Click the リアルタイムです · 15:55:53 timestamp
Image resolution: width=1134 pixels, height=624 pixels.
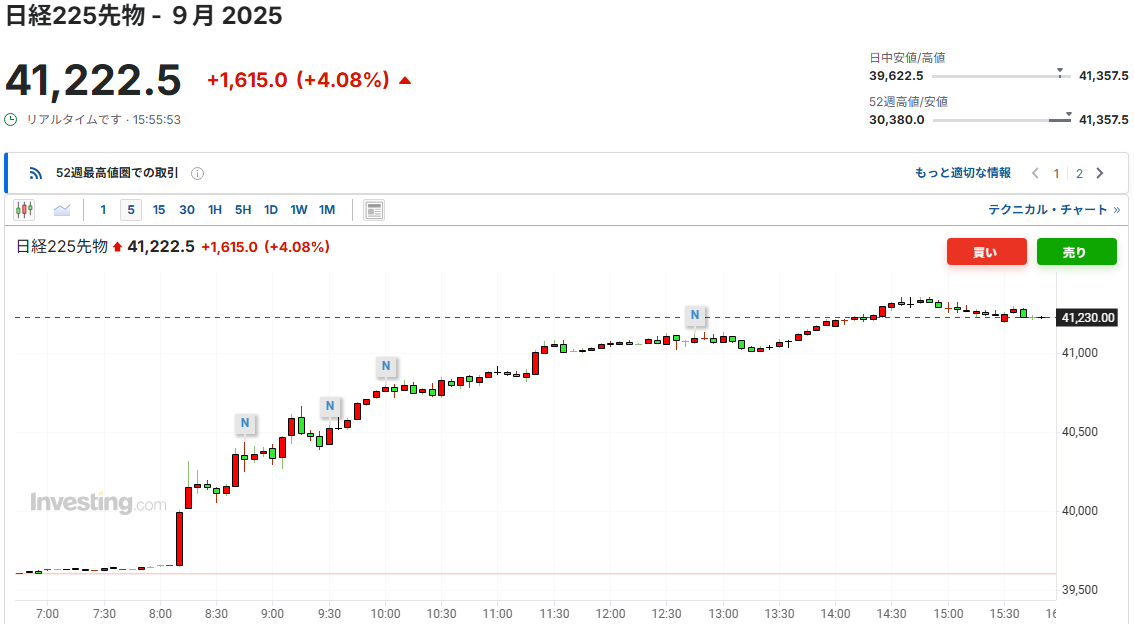103,119
